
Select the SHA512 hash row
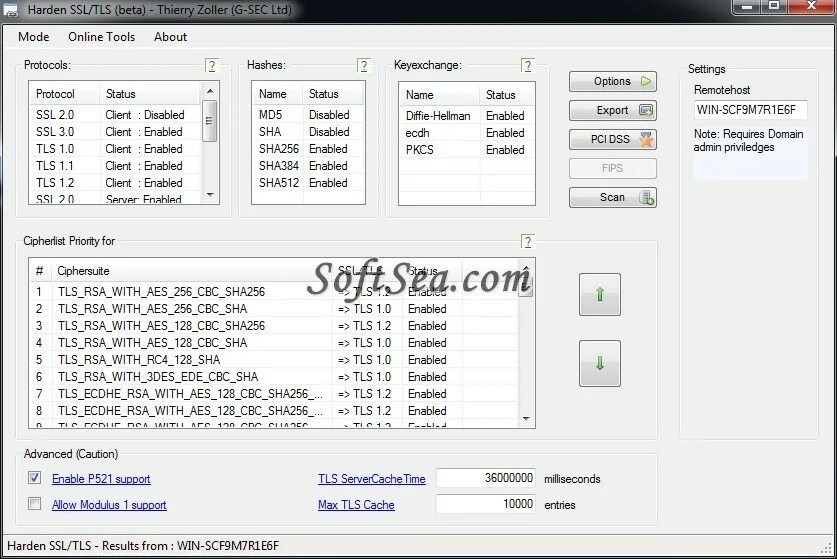(308, 183)
